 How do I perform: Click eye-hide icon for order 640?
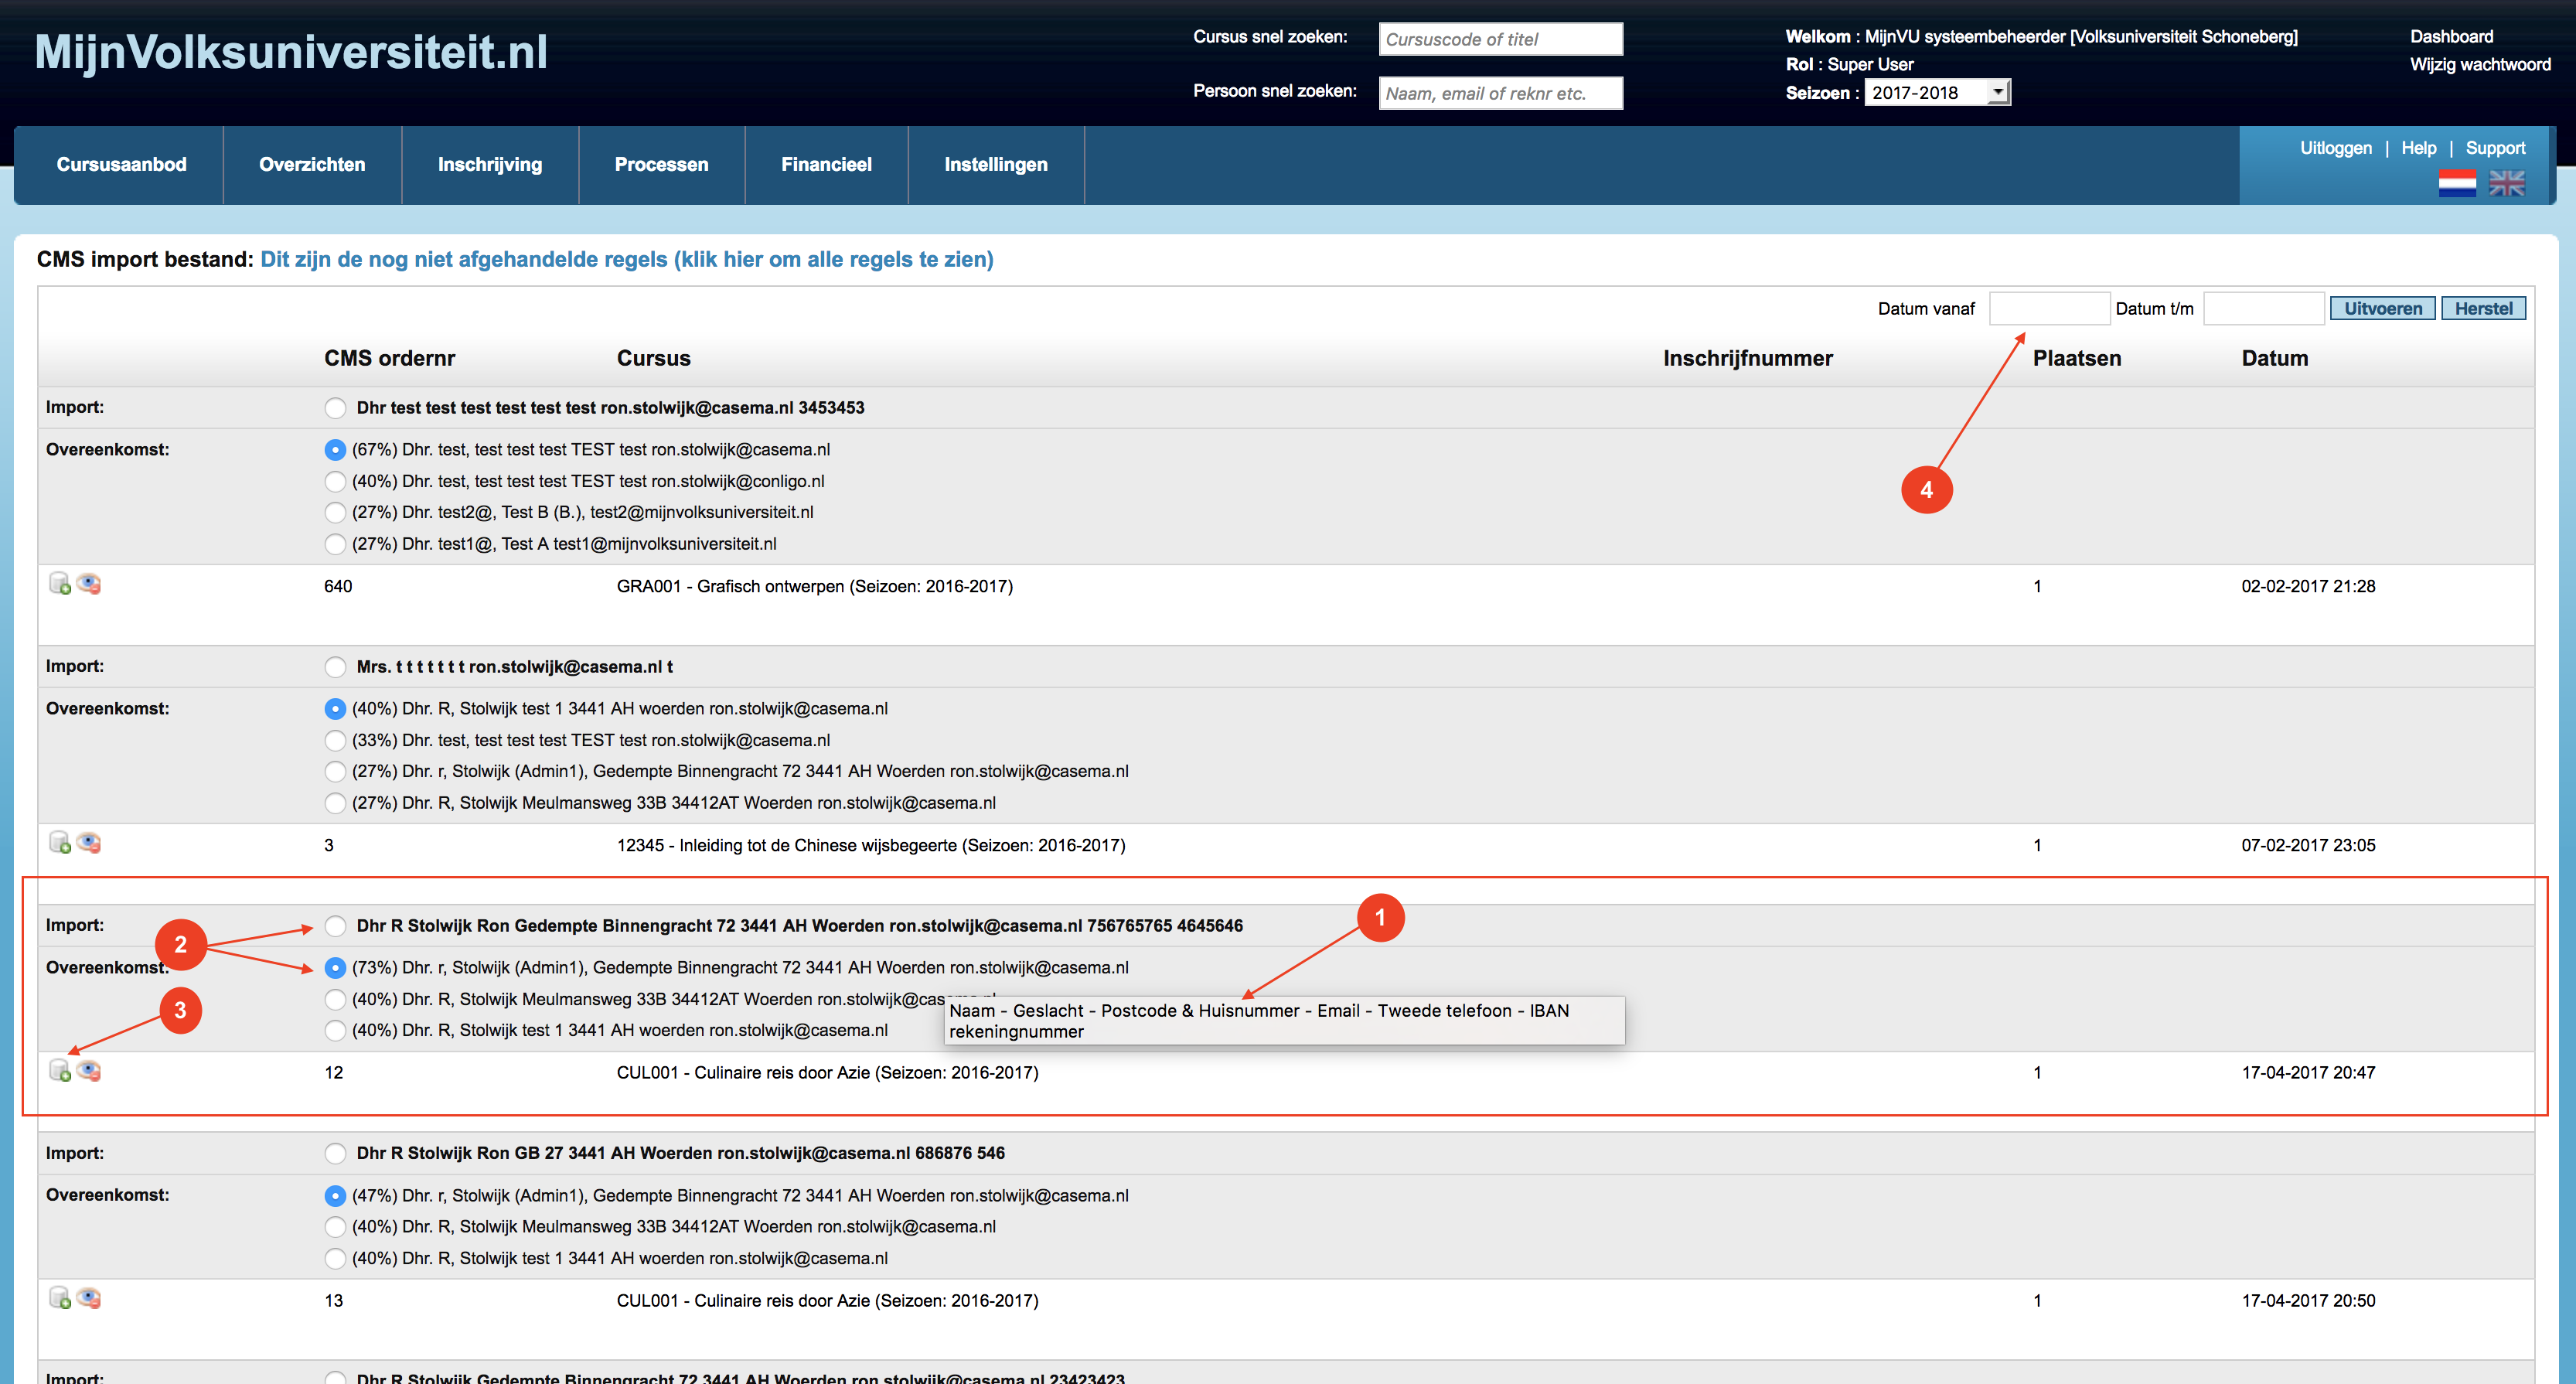[x=89, y=584]
